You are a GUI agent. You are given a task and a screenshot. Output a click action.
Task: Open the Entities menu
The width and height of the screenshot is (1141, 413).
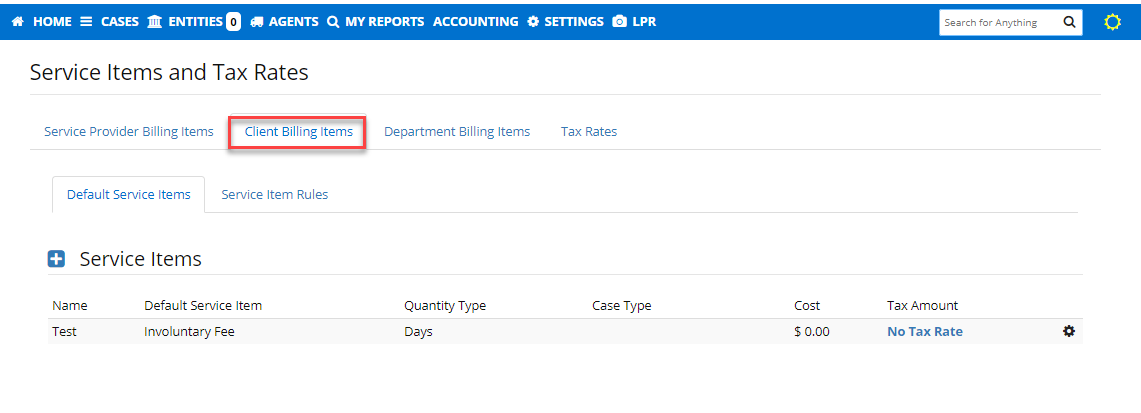185,22
